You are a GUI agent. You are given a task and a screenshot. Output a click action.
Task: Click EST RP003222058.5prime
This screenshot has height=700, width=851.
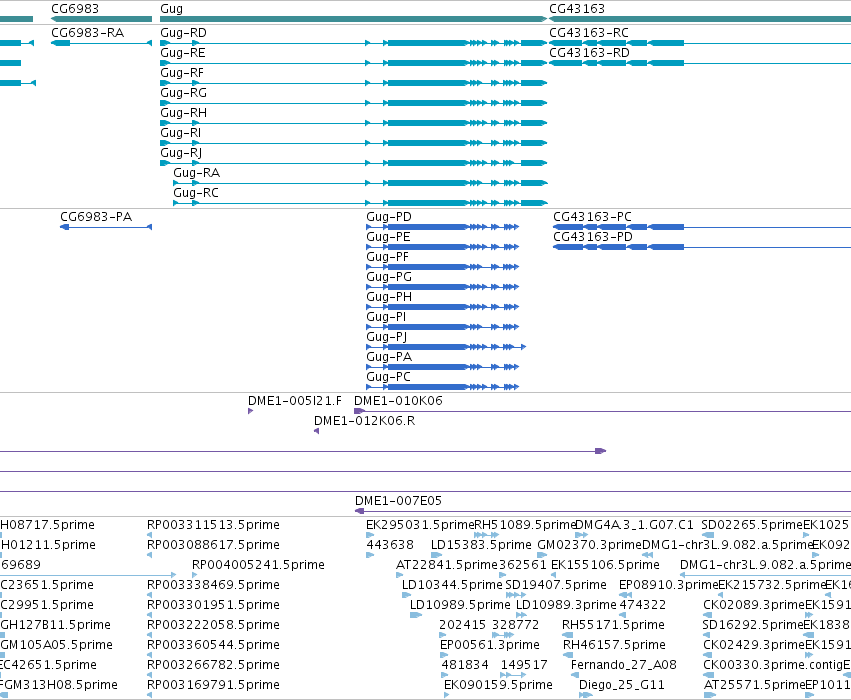213,625
